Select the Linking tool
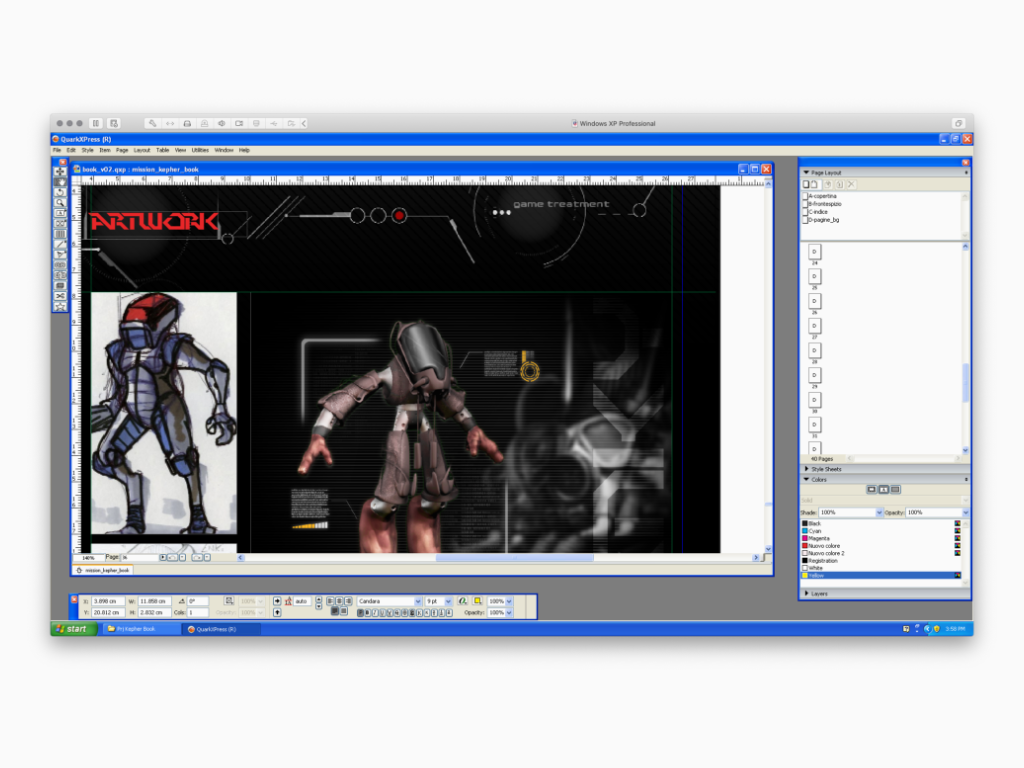Screen dimensions: 1024x768 pos(60,265)
